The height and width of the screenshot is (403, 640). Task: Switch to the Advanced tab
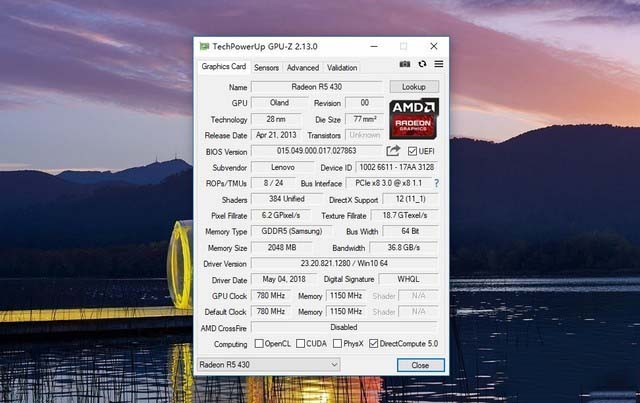302,68
